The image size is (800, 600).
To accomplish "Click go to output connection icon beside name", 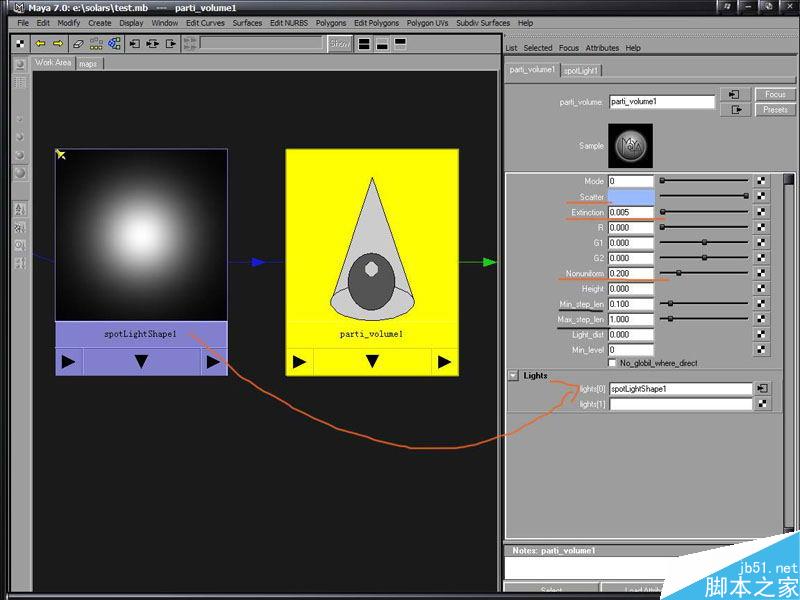I will (735, 110).
